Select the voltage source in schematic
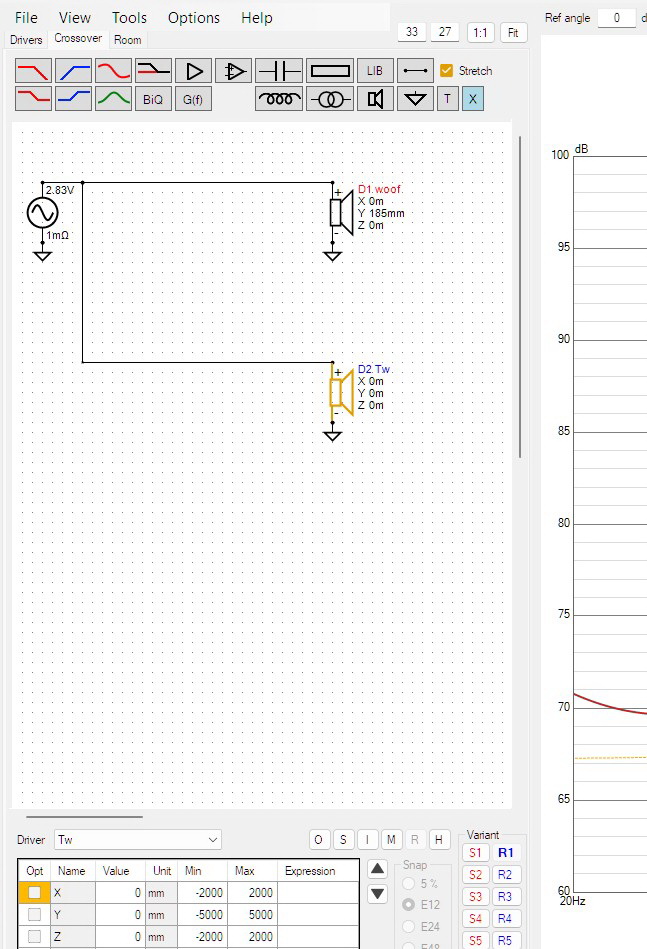The height and width of the screenshot is (949, 647). point(42,213)
